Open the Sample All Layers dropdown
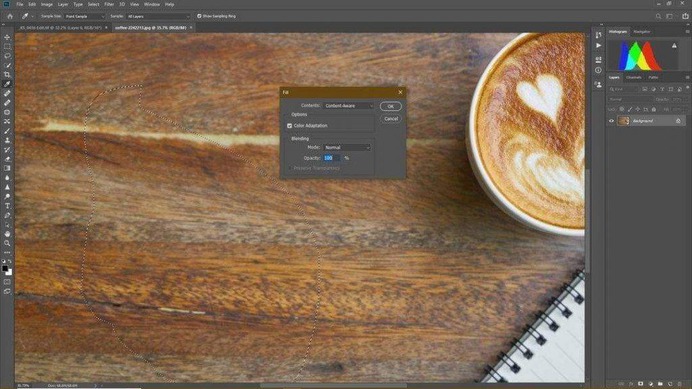Image resolution: width=692 pixels, height=389 pixels. pyautogui.click(x=158, y=16)
